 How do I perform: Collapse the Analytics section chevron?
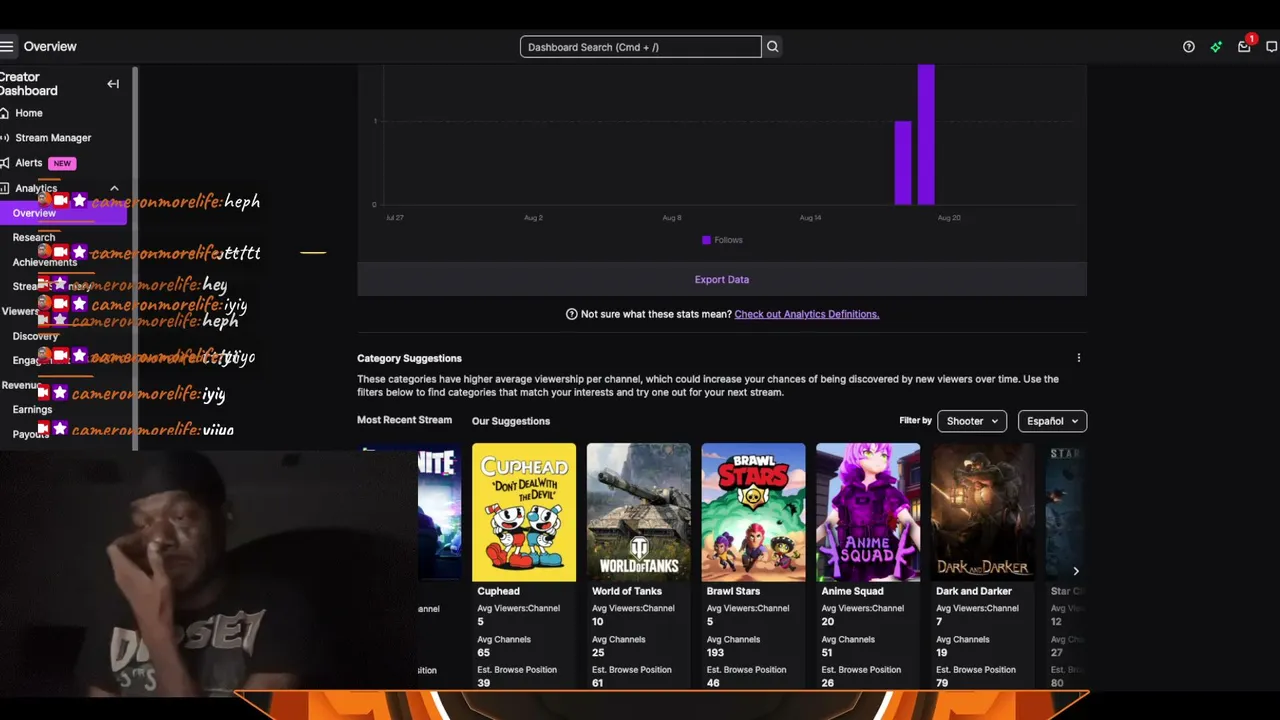coord(114,188)
